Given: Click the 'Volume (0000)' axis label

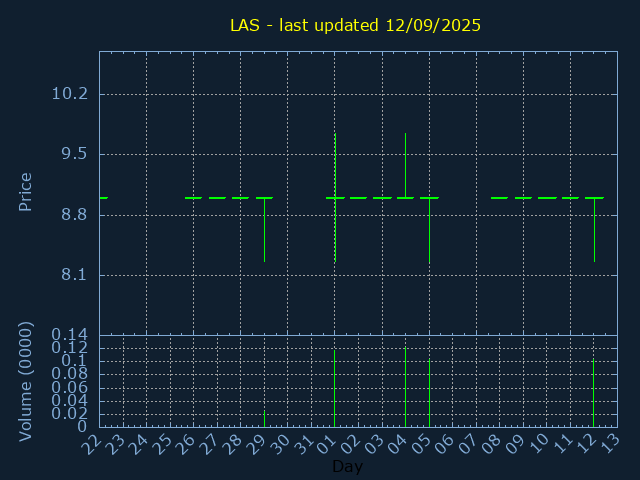Looking at the screenshot, I should tap(25, 381).
